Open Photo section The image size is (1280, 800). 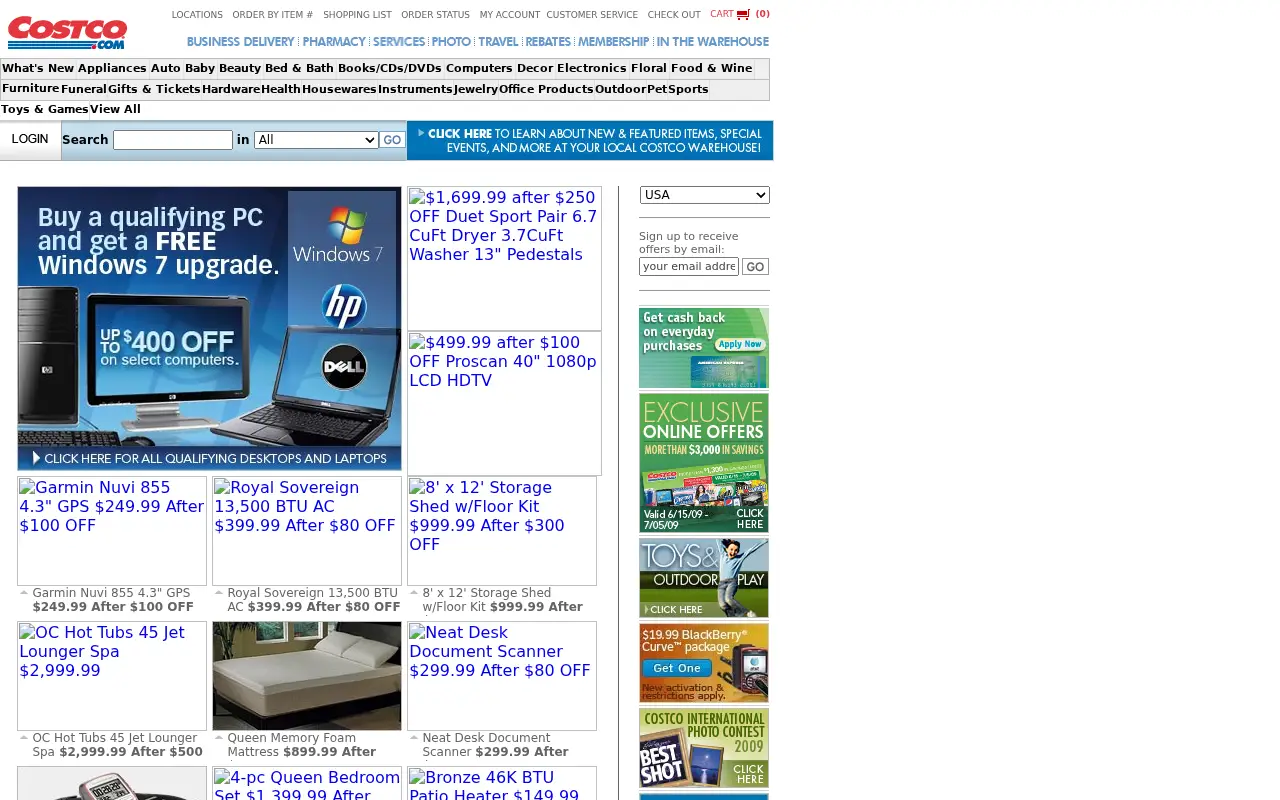coord(451,42)
